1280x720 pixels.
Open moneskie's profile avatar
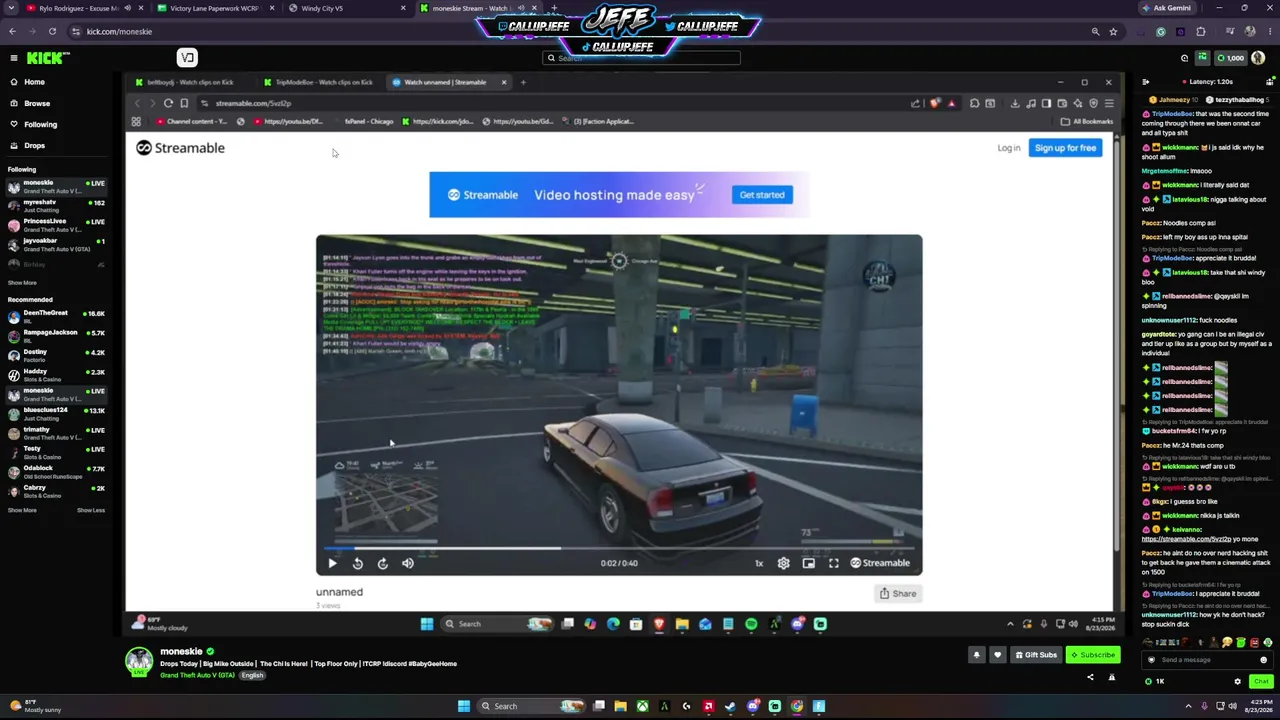pyautogui.click(x=139, y=661)
